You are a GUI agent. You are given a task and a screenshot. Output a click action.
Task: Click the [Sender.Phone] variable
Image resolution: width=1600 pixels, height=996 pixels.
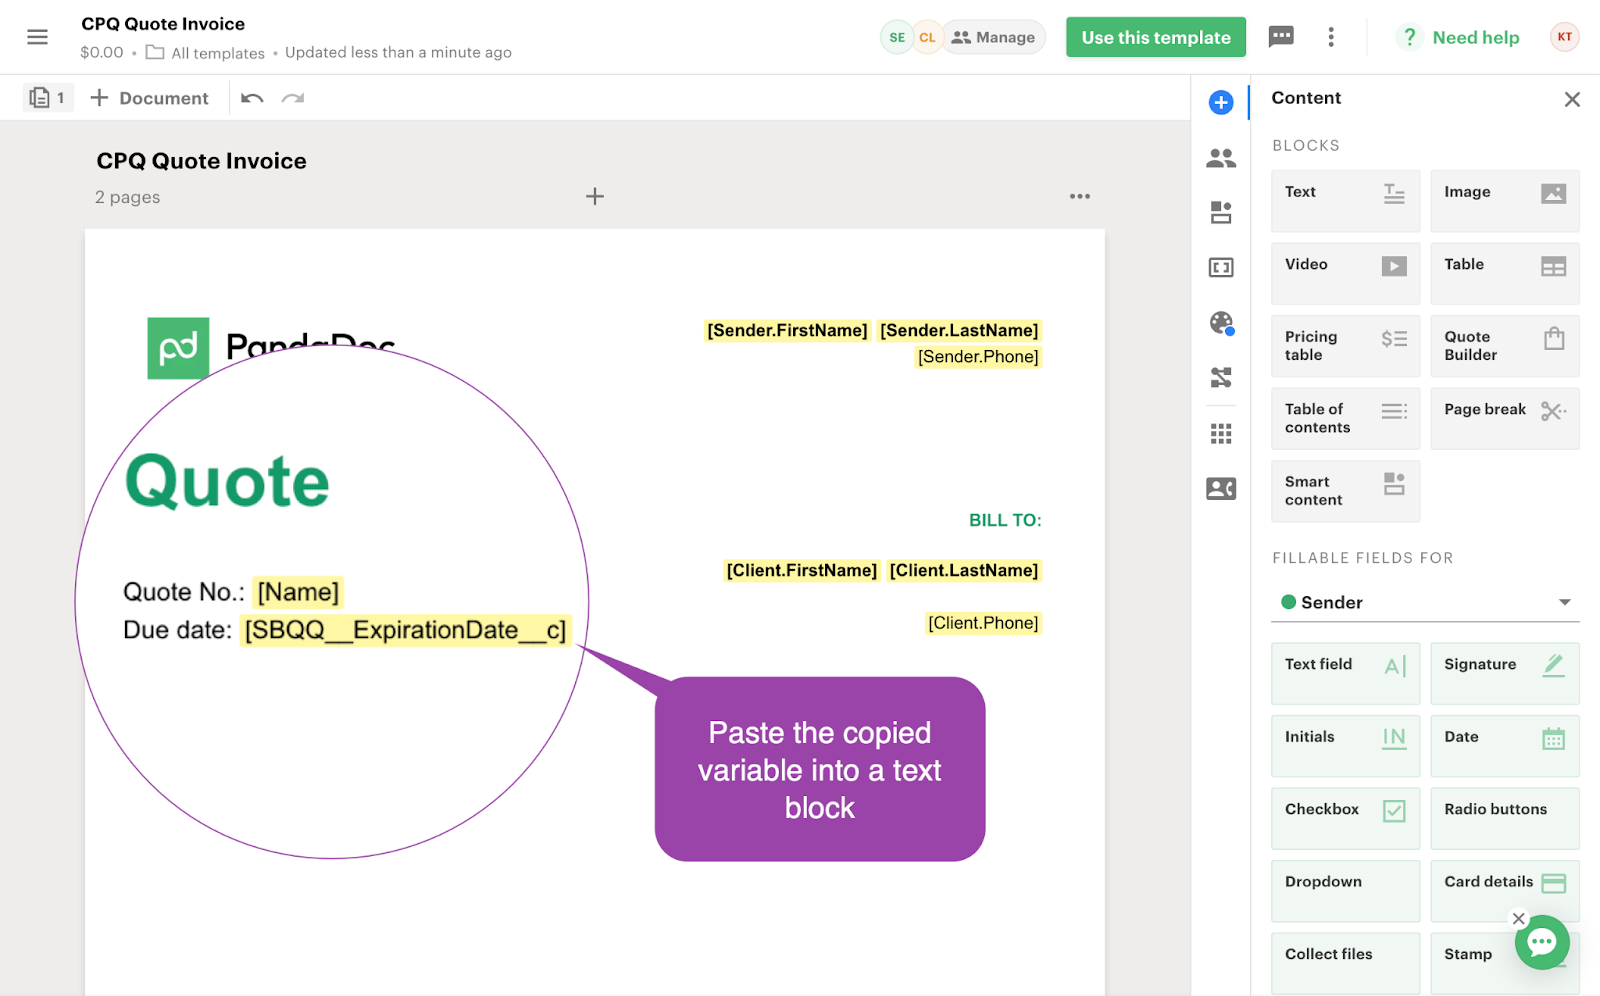978,356
